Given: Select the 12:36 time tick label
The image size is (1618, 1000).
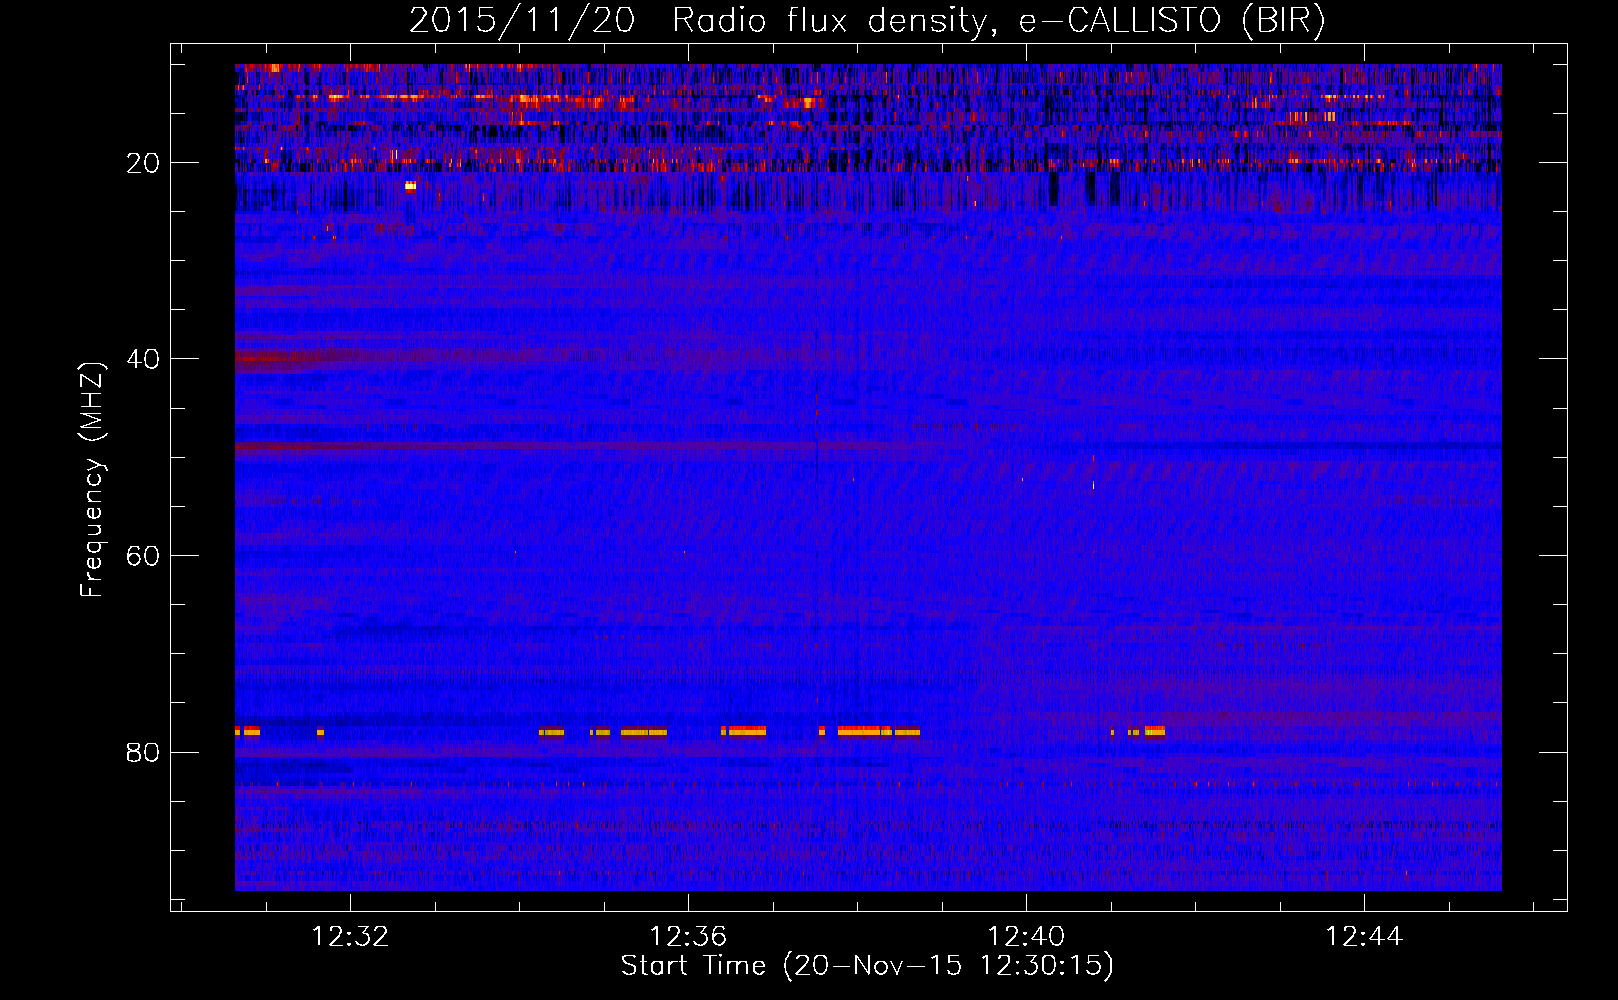Looking at the screenshot, I should 688,937.
